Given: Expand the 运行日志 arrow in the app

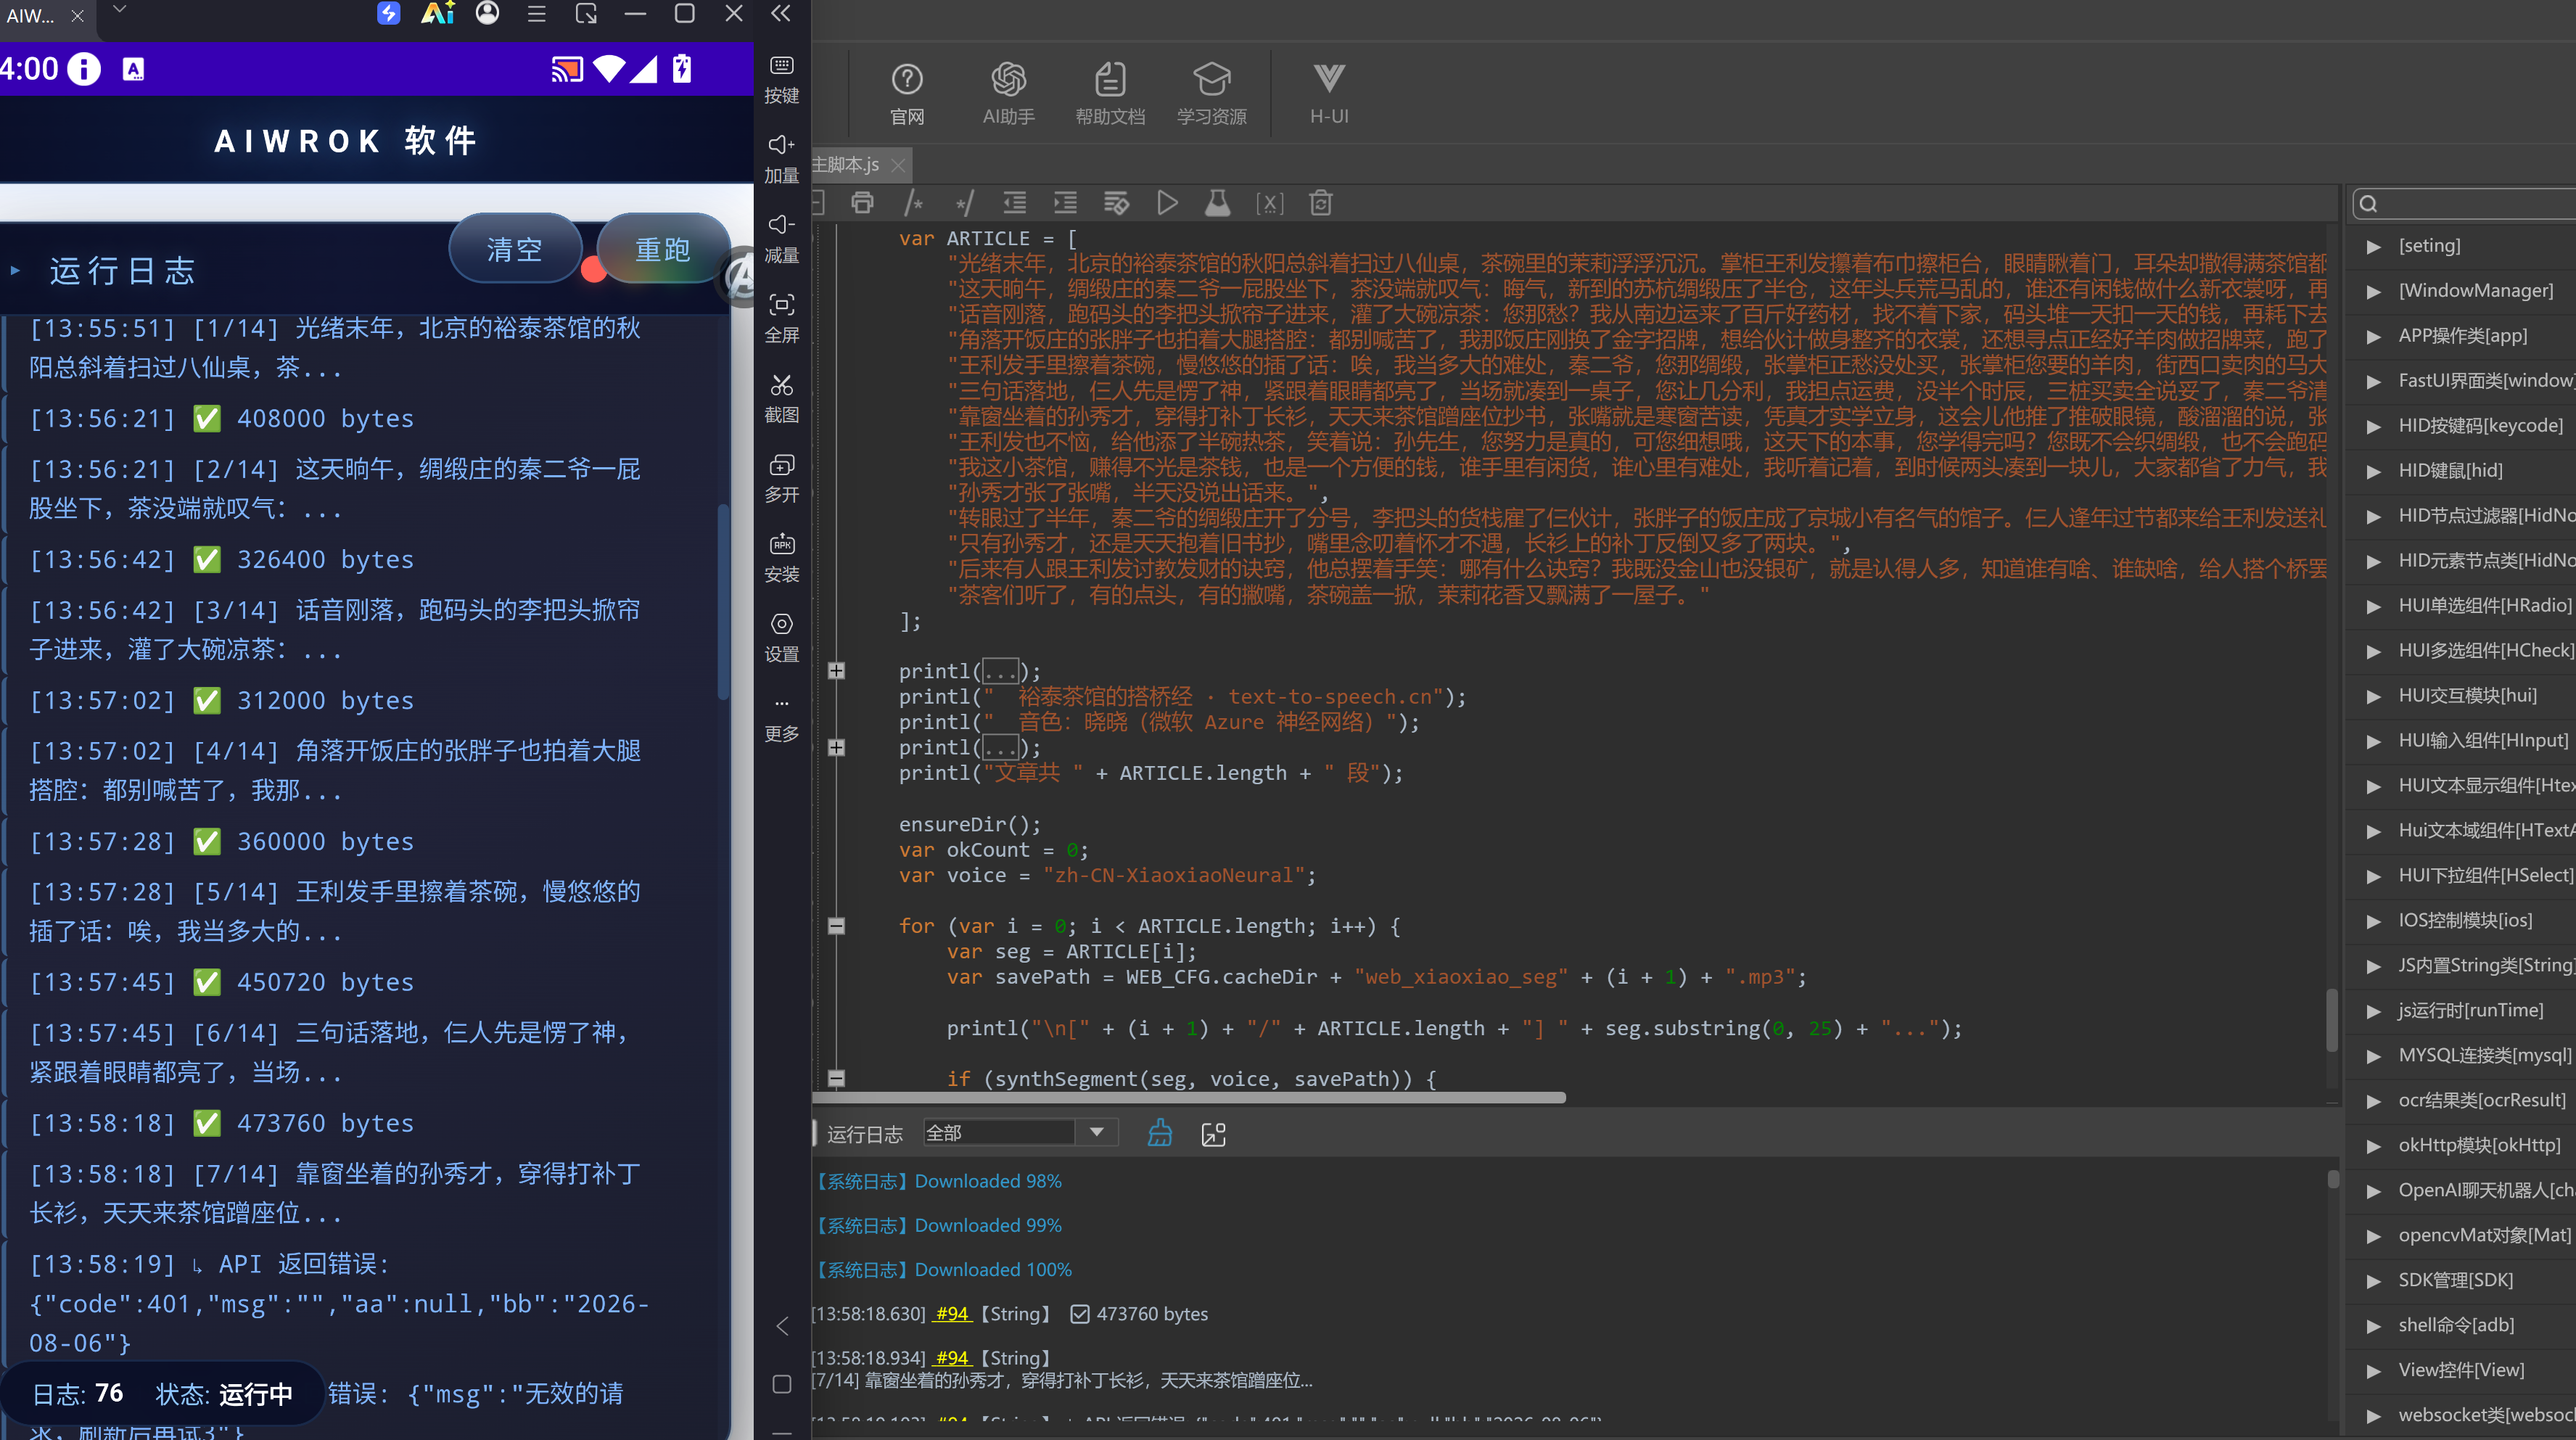Looking at the screenshot, I should click(15, 271).
